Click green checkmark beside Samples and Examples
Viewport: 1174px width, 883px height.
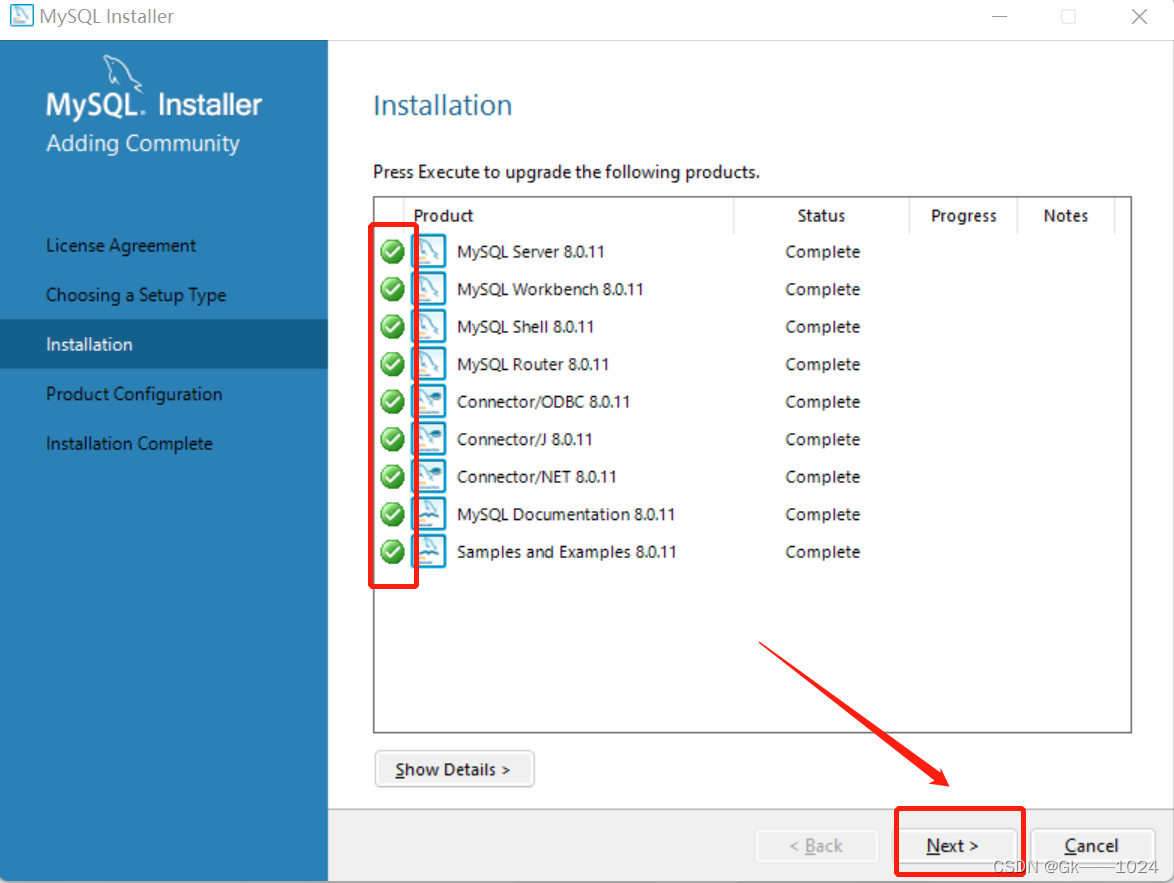(x=392, y=551)
